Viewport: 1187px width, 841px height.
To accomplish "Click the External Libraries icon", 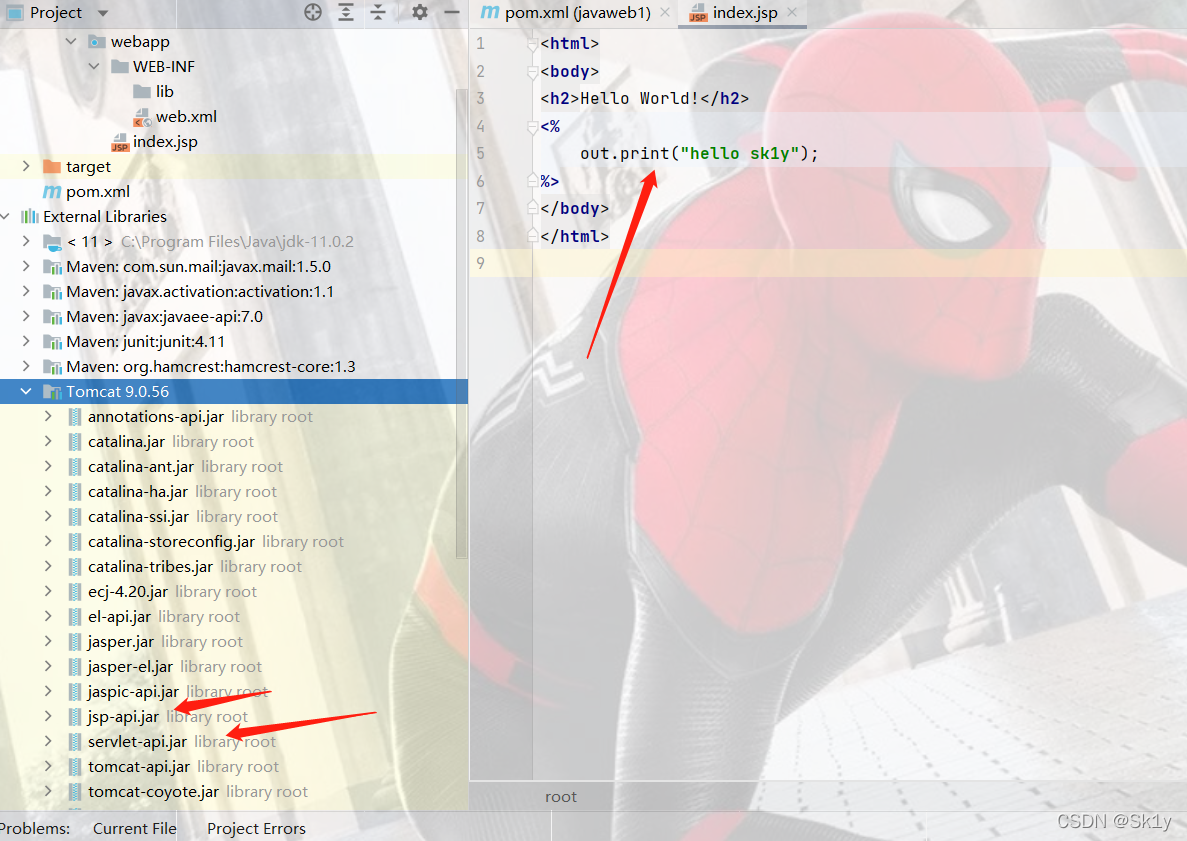I will pos(30,216).
